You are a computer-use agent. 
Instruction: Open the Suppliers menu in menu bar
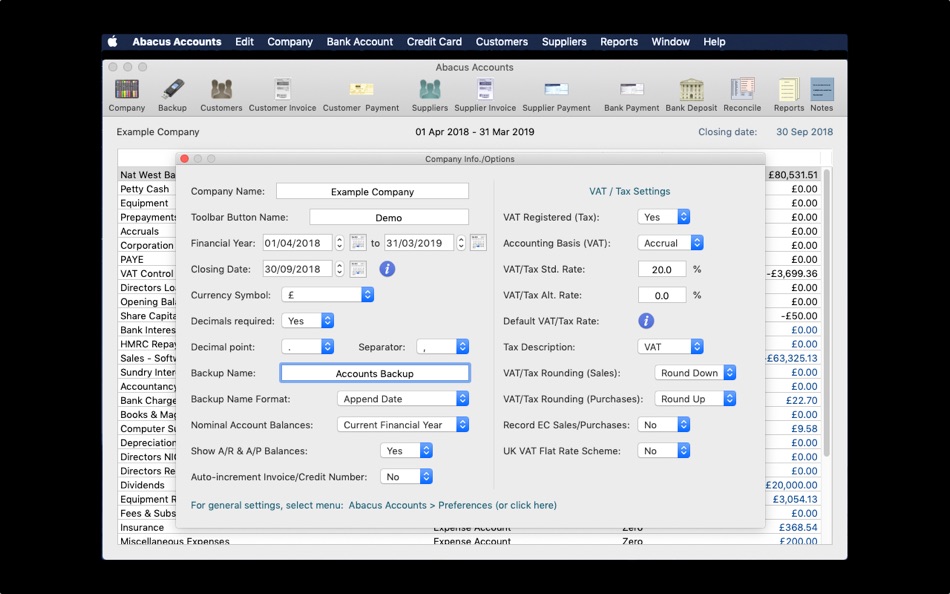point(564,42)
